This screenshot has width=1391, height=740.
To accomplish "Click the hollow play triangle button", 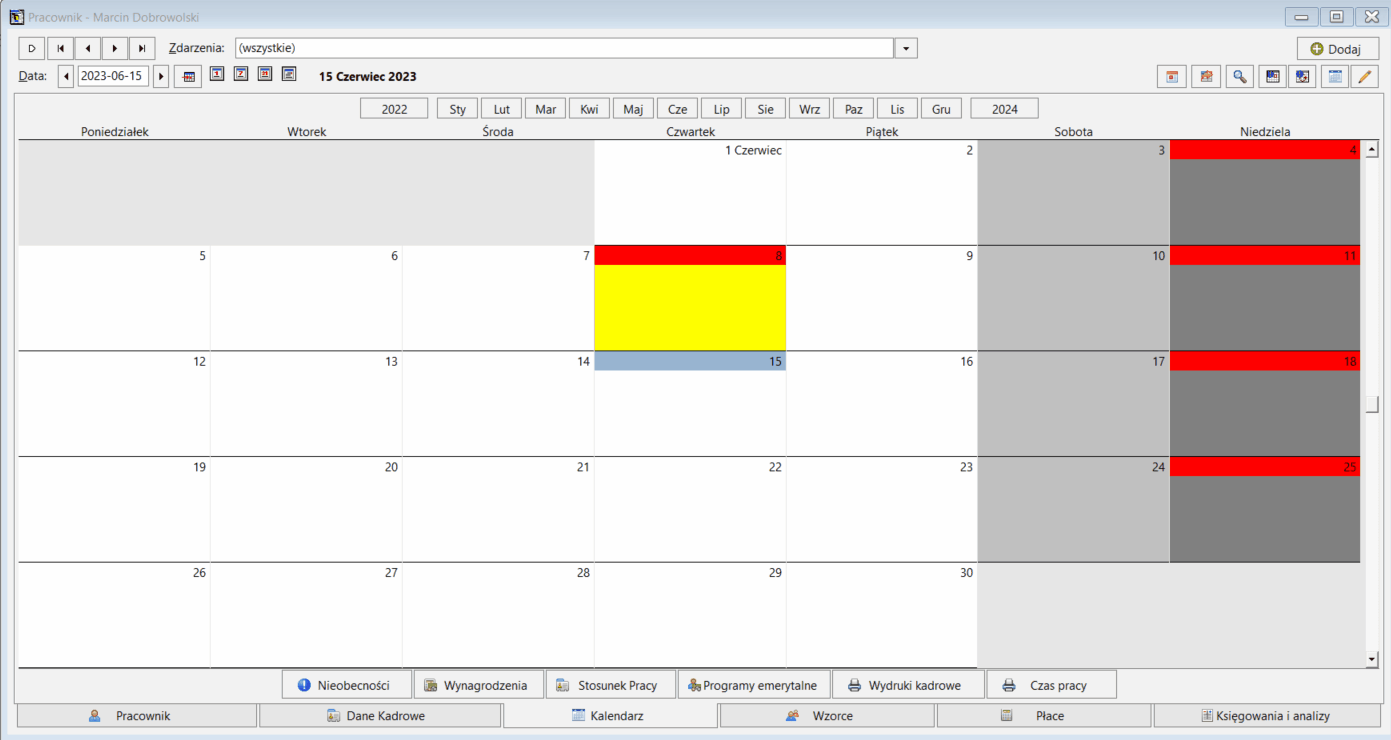I will [32, 48].
